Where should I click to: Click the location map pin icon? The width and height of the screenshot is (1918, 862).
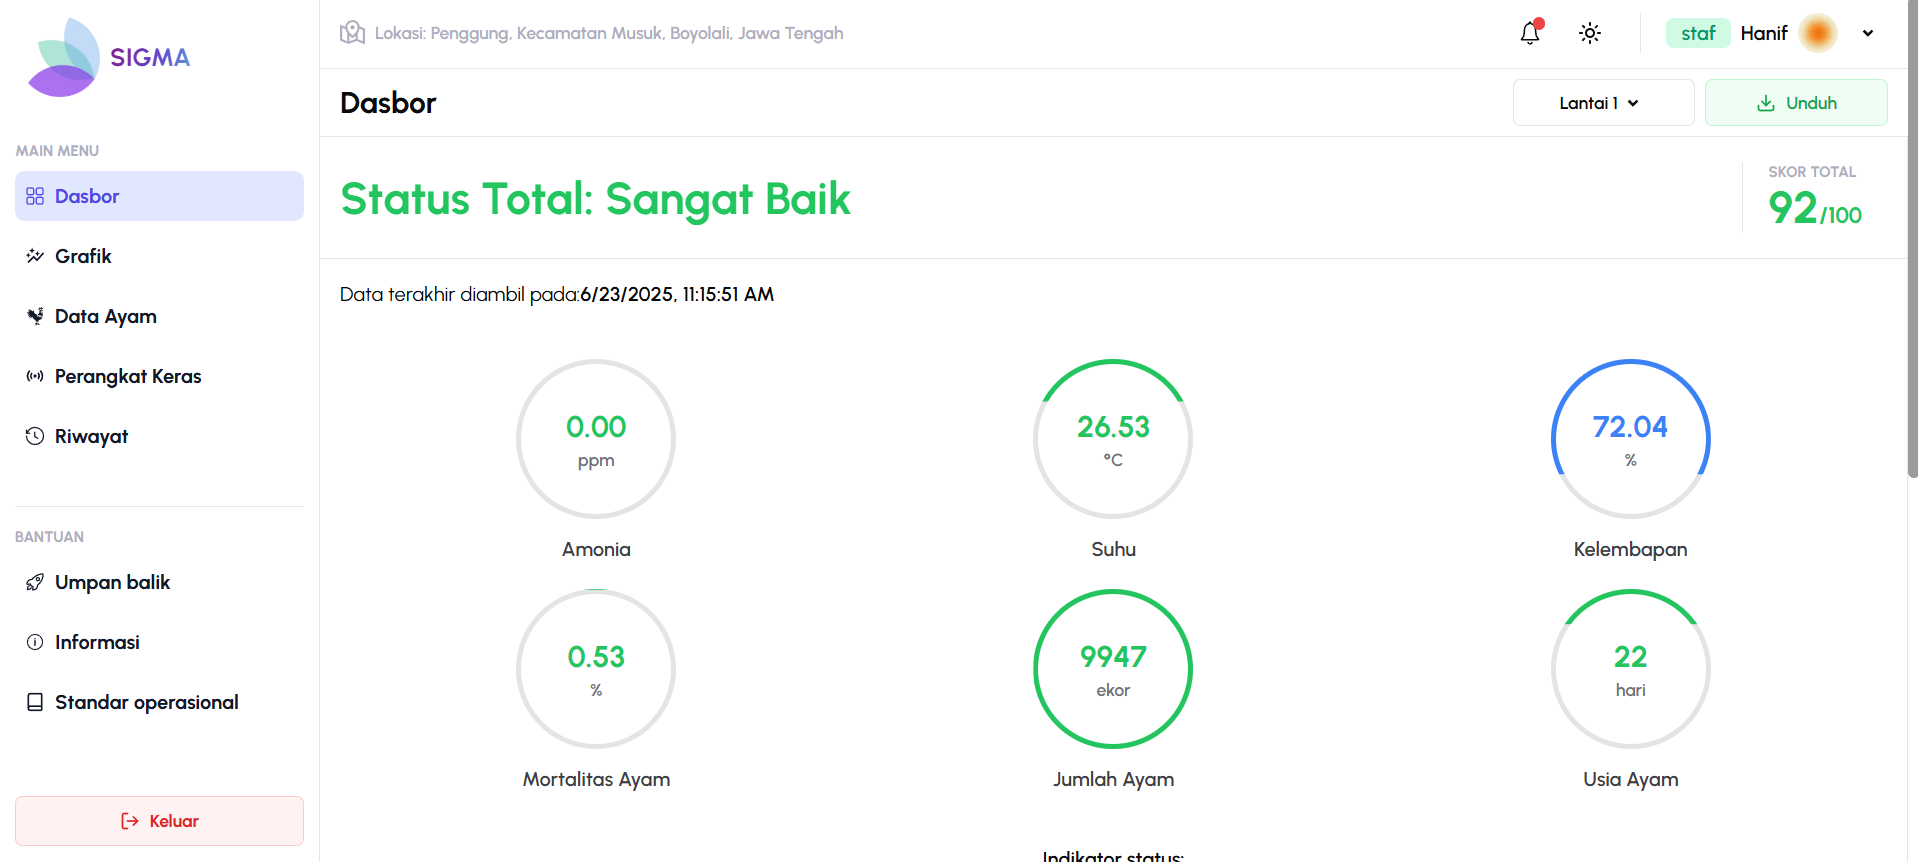tap(352, 33)
